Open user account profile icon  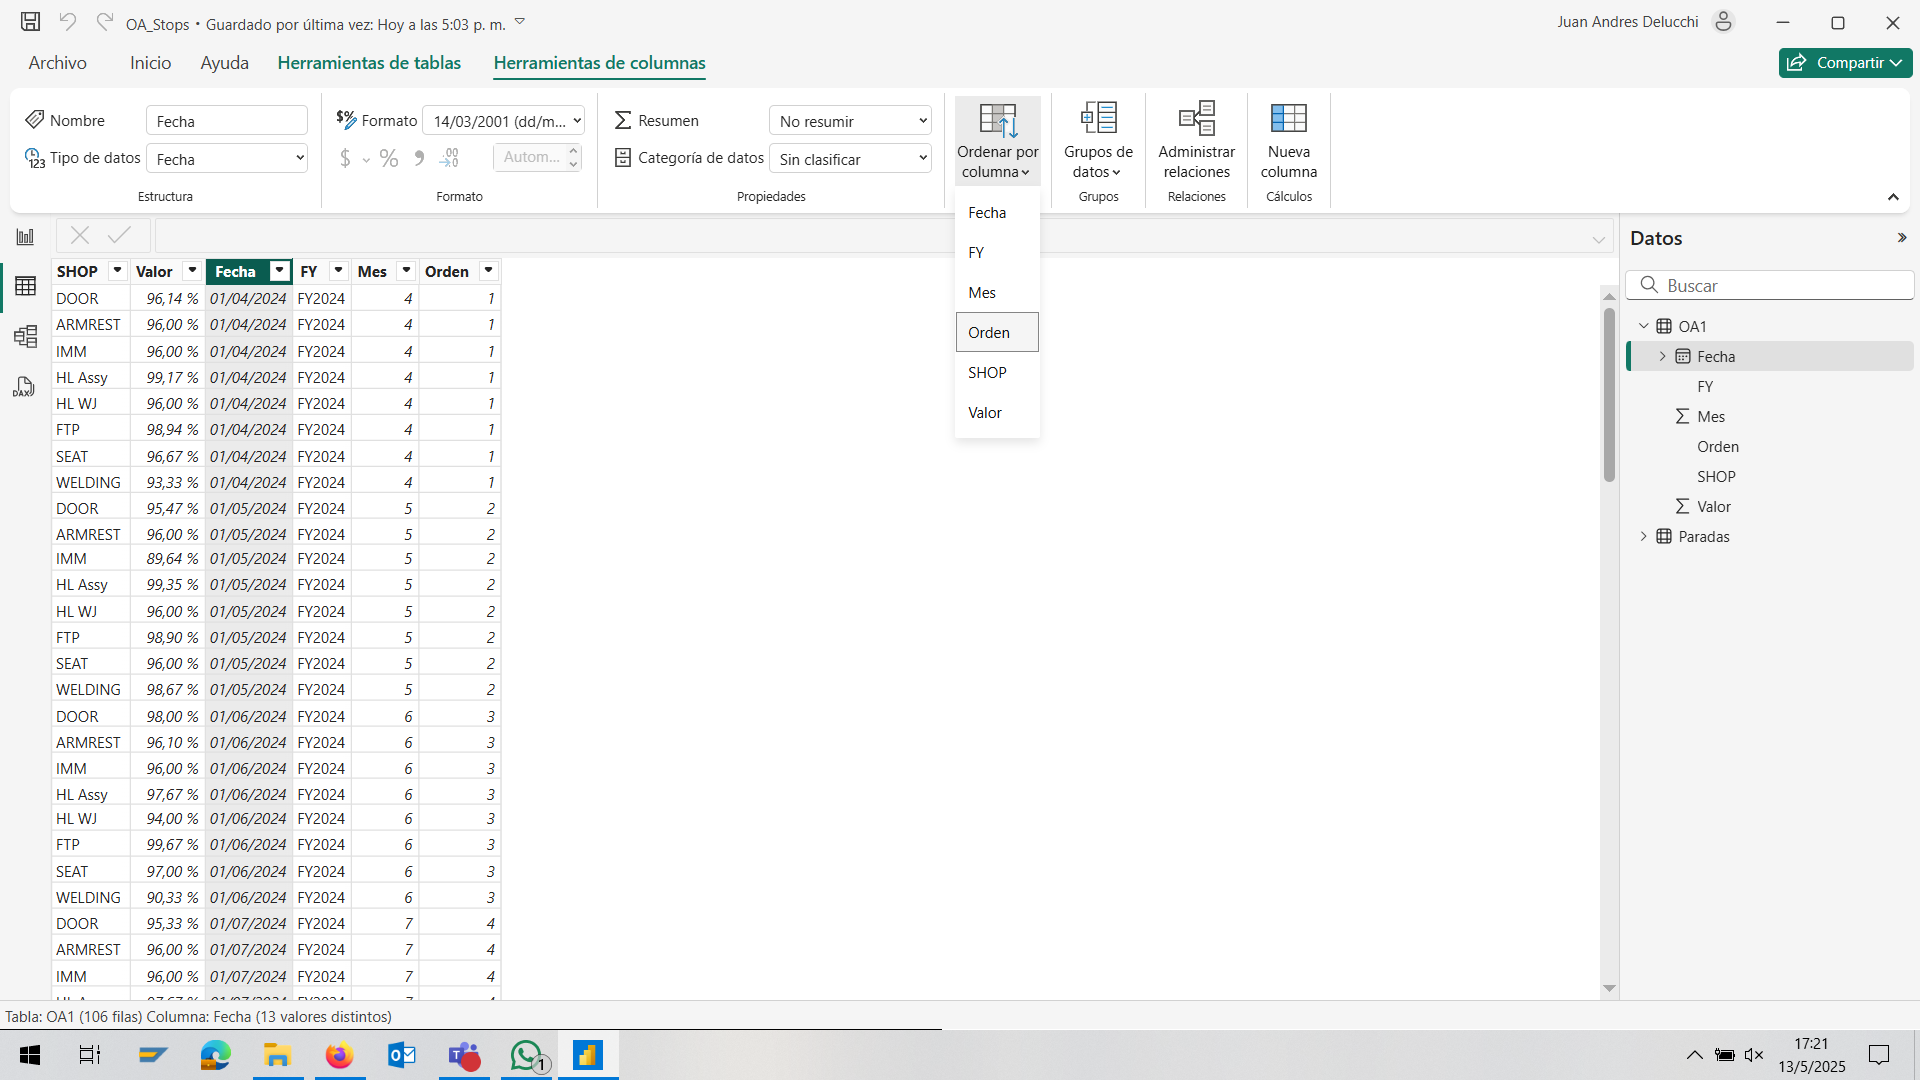click(1723, 22)
